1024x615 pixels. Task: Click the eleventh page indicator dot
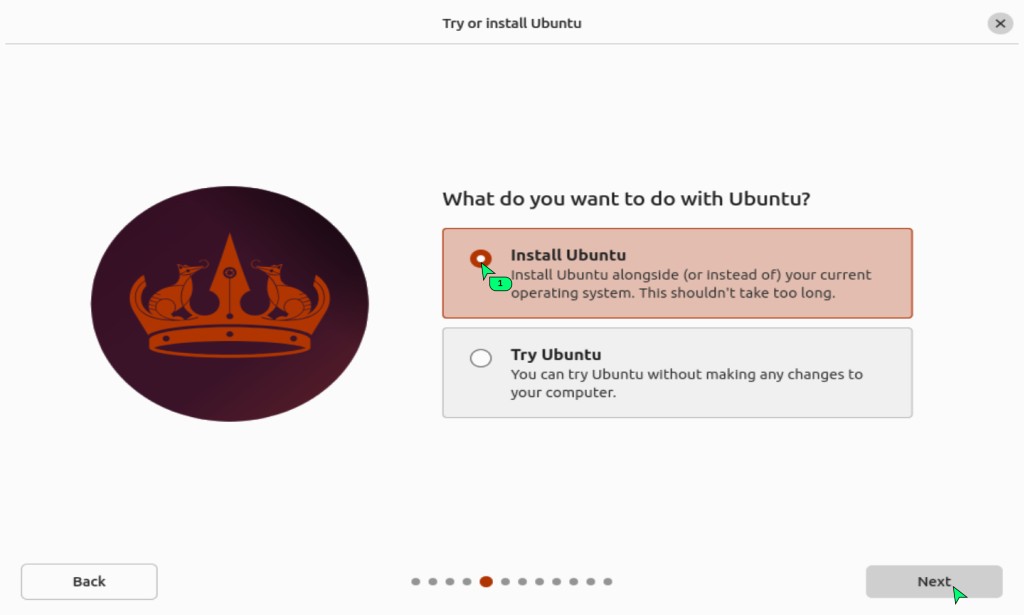coord(590,581)
